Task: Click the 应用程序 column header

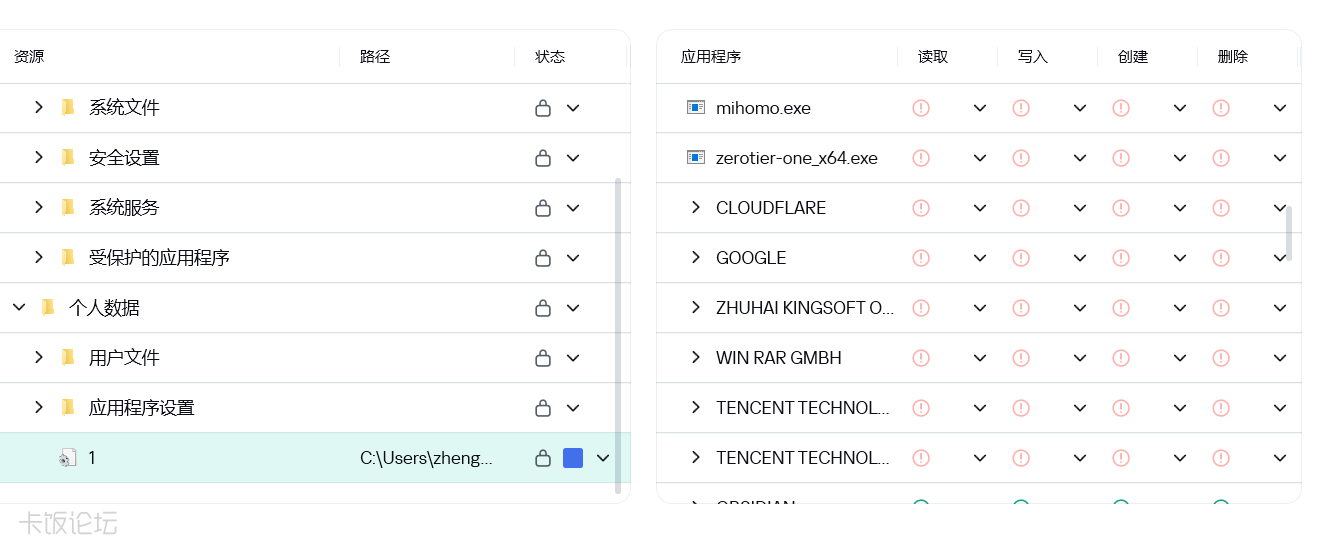Action: click(x=711, y=57)
